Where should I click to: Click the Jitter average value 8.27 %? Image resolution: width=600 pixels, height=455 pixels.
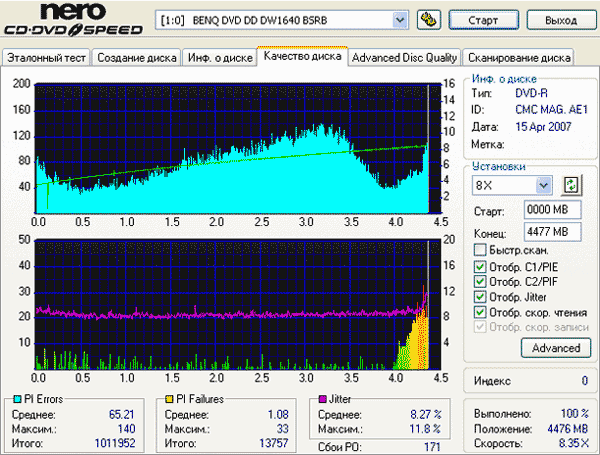tap(426, 414)
